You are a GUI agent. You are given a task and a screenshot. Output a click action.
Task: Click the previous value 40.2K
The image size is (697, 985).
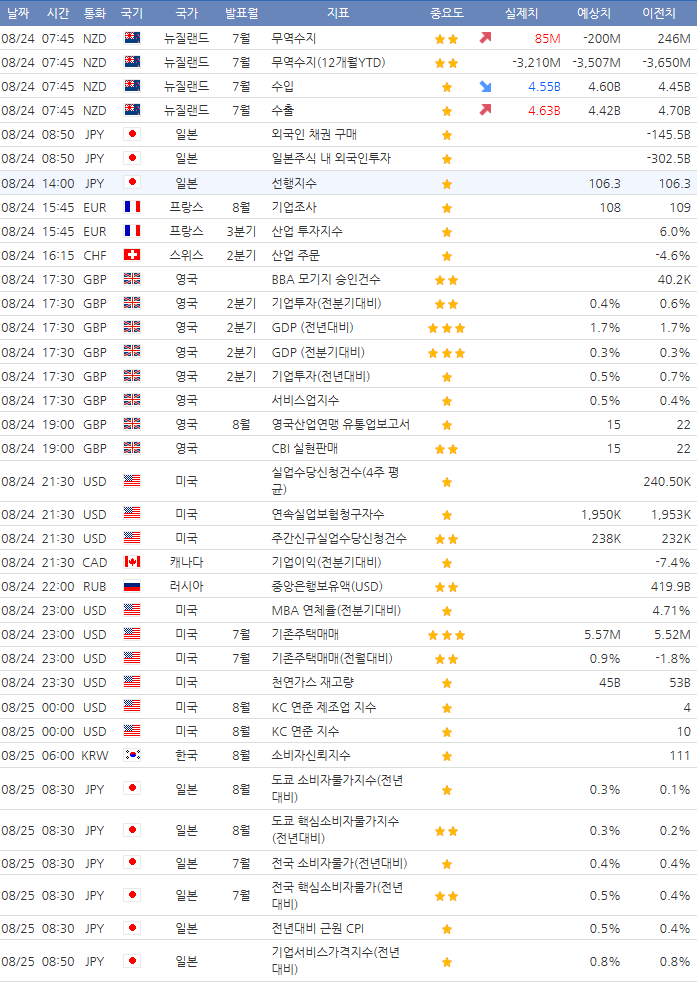click(674, 280)
